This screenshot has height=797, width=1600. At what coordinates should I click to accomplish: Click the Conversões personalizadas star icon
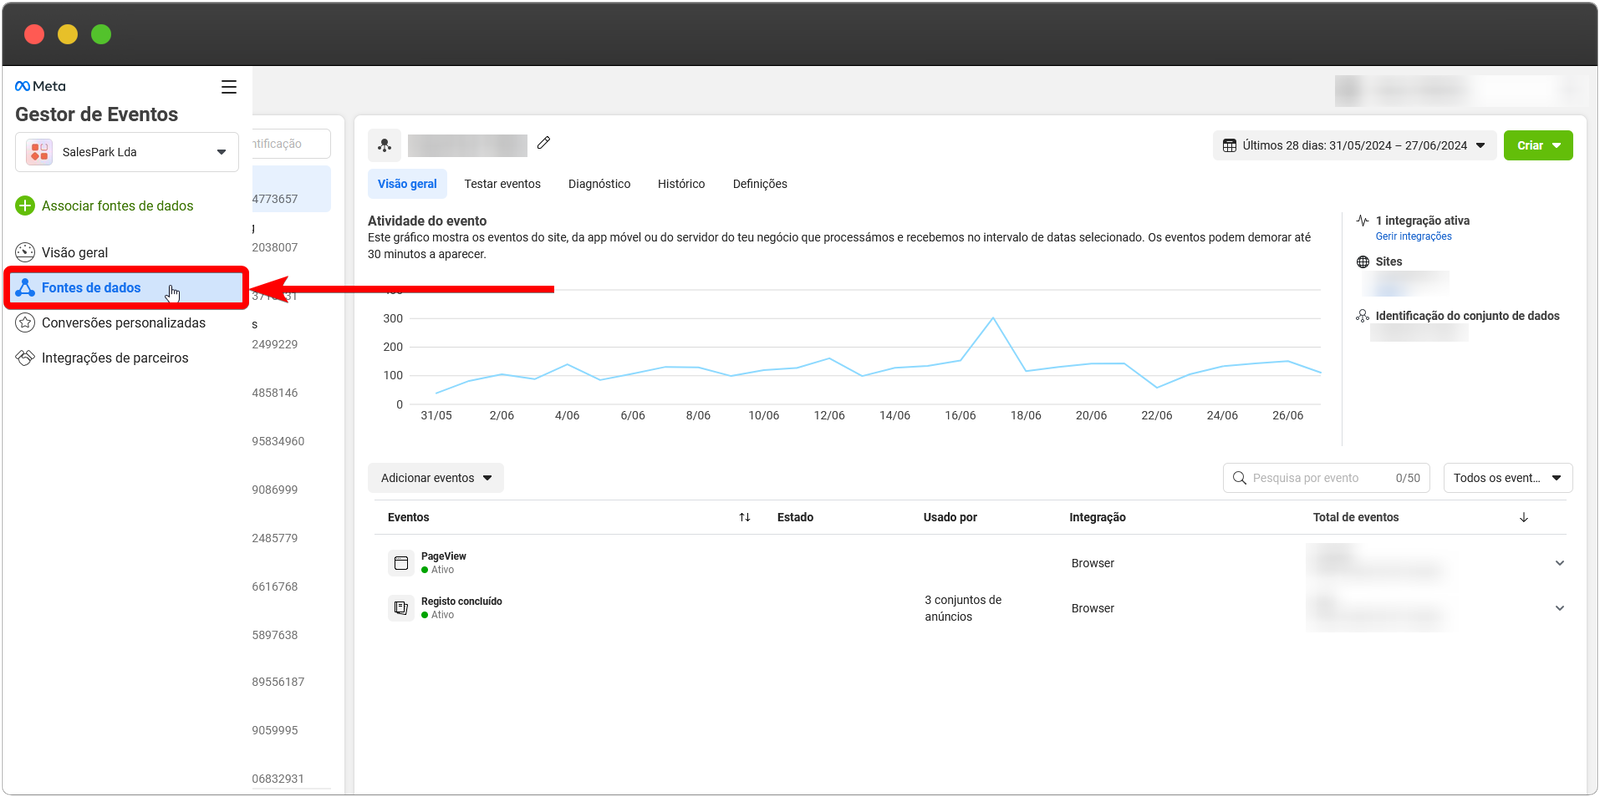tap(25, 323)
